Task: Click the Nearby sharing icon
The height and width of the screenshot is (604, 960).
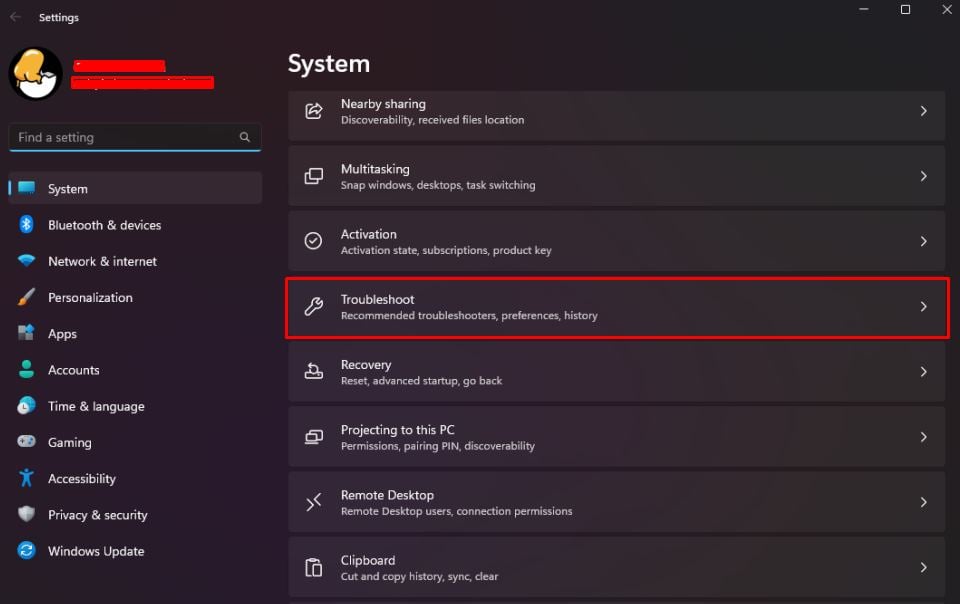Action: [x=314, y=111]
